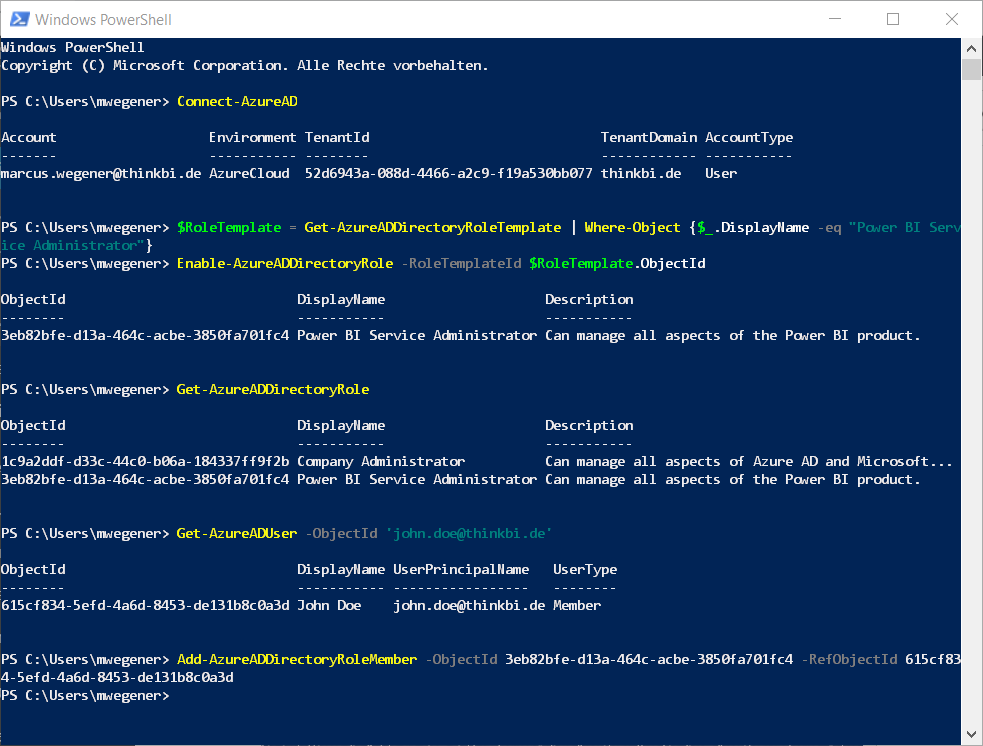Click the scrollbar down arrow
The height and width of the screenshot is (746, 983).
[x=971, y=733]
